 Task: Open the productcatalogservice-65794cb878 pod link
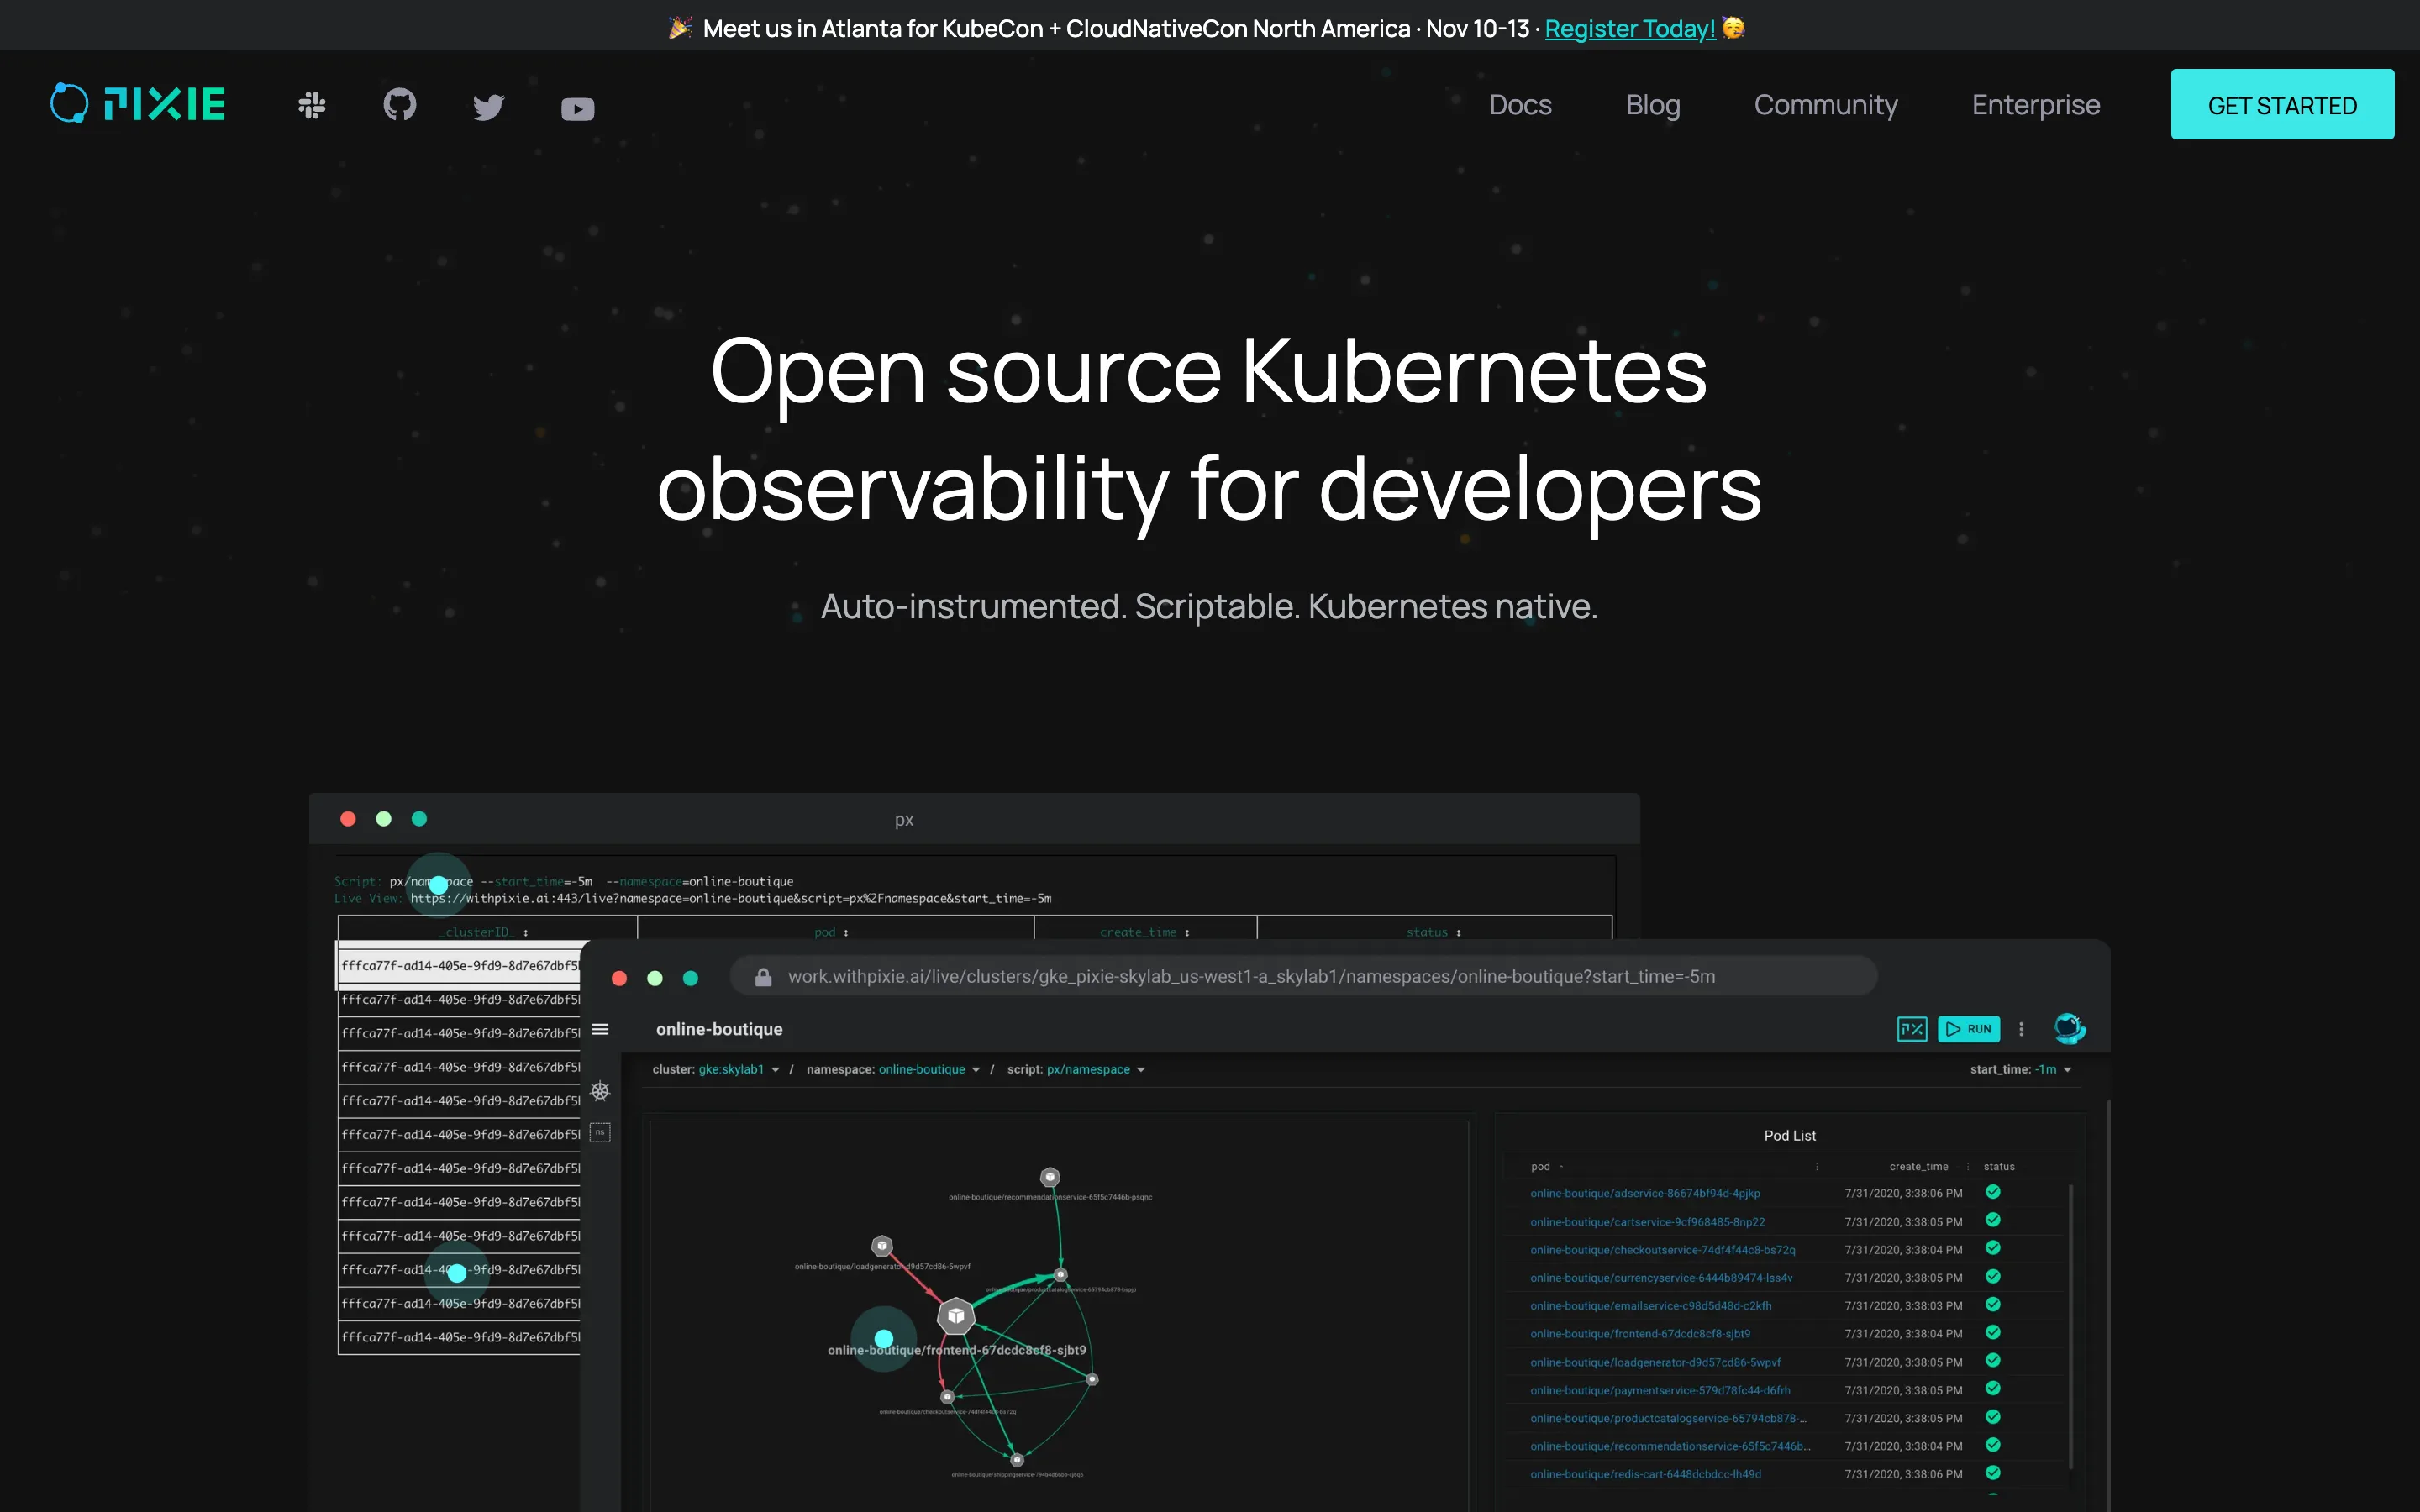click(x=1668, y=1418)
